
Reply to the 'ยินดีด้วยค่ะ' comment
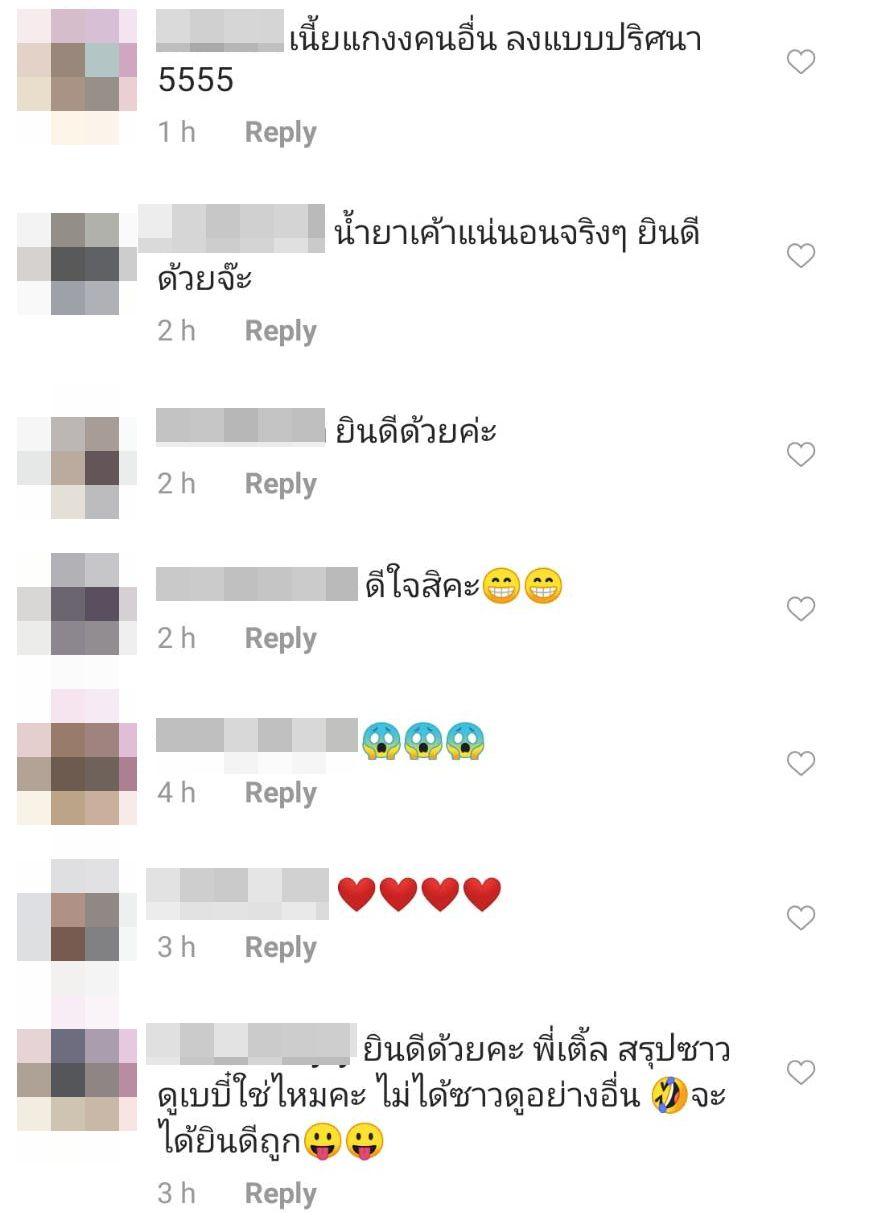pos(281,484)
